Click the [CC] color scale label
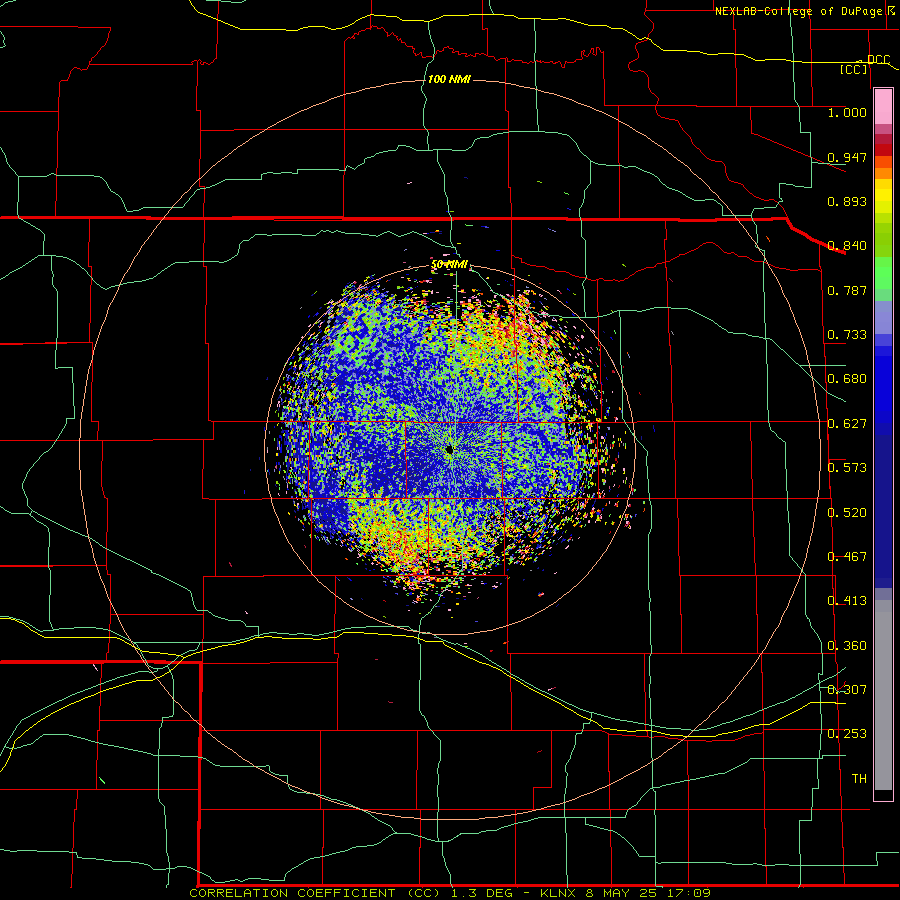900x900 pixels. coord(854,69)
